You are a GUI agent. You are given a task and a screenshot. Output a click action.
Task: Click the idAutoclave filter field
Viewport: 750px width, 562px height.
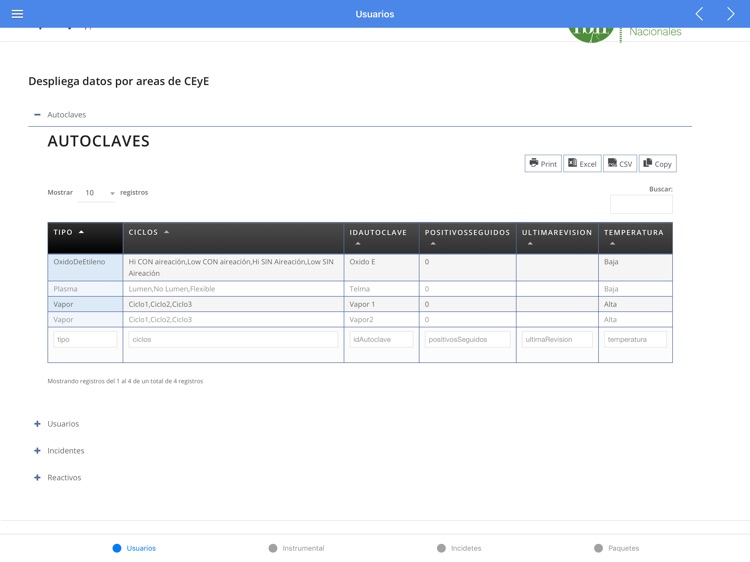382,340
